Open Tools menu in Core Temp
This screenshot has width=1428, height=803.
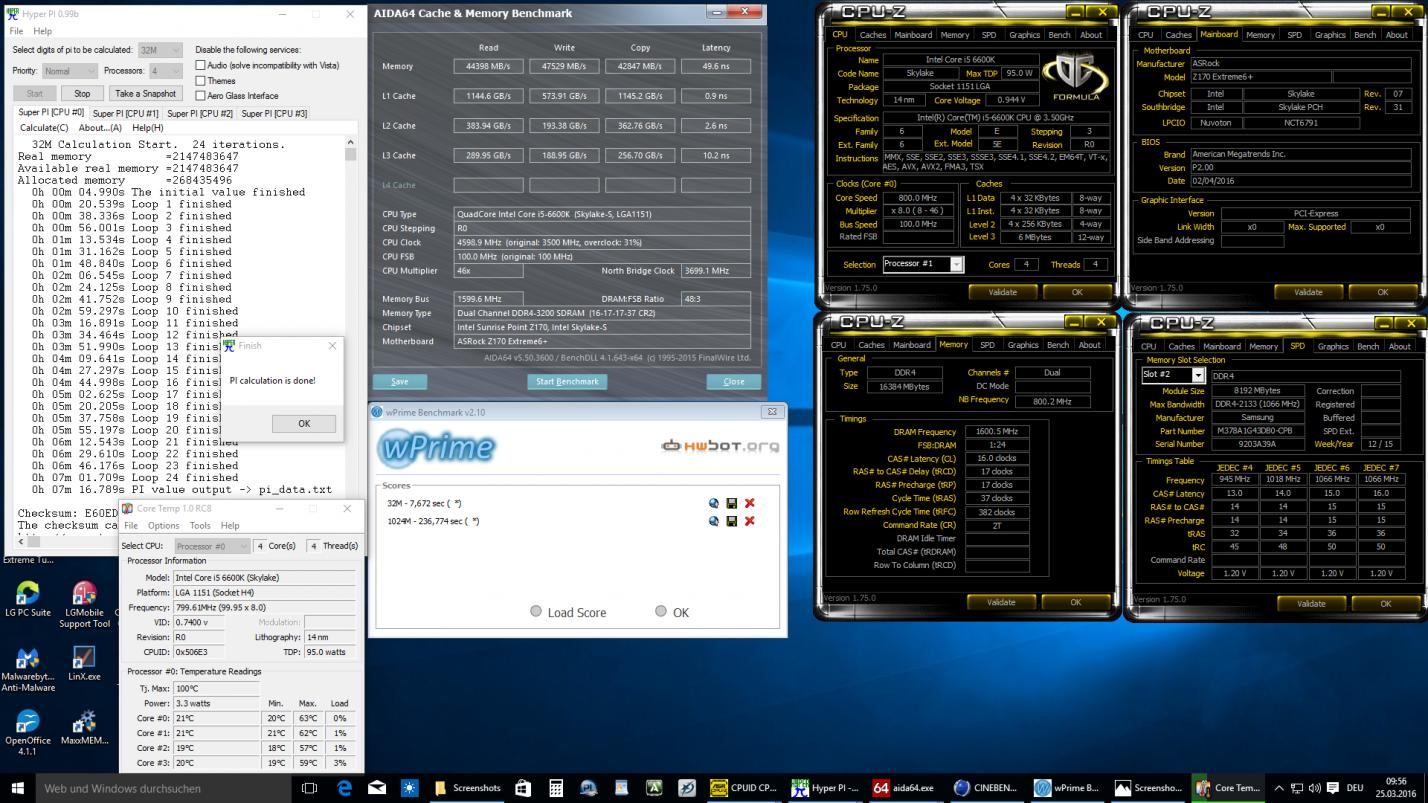pos(200,525)
